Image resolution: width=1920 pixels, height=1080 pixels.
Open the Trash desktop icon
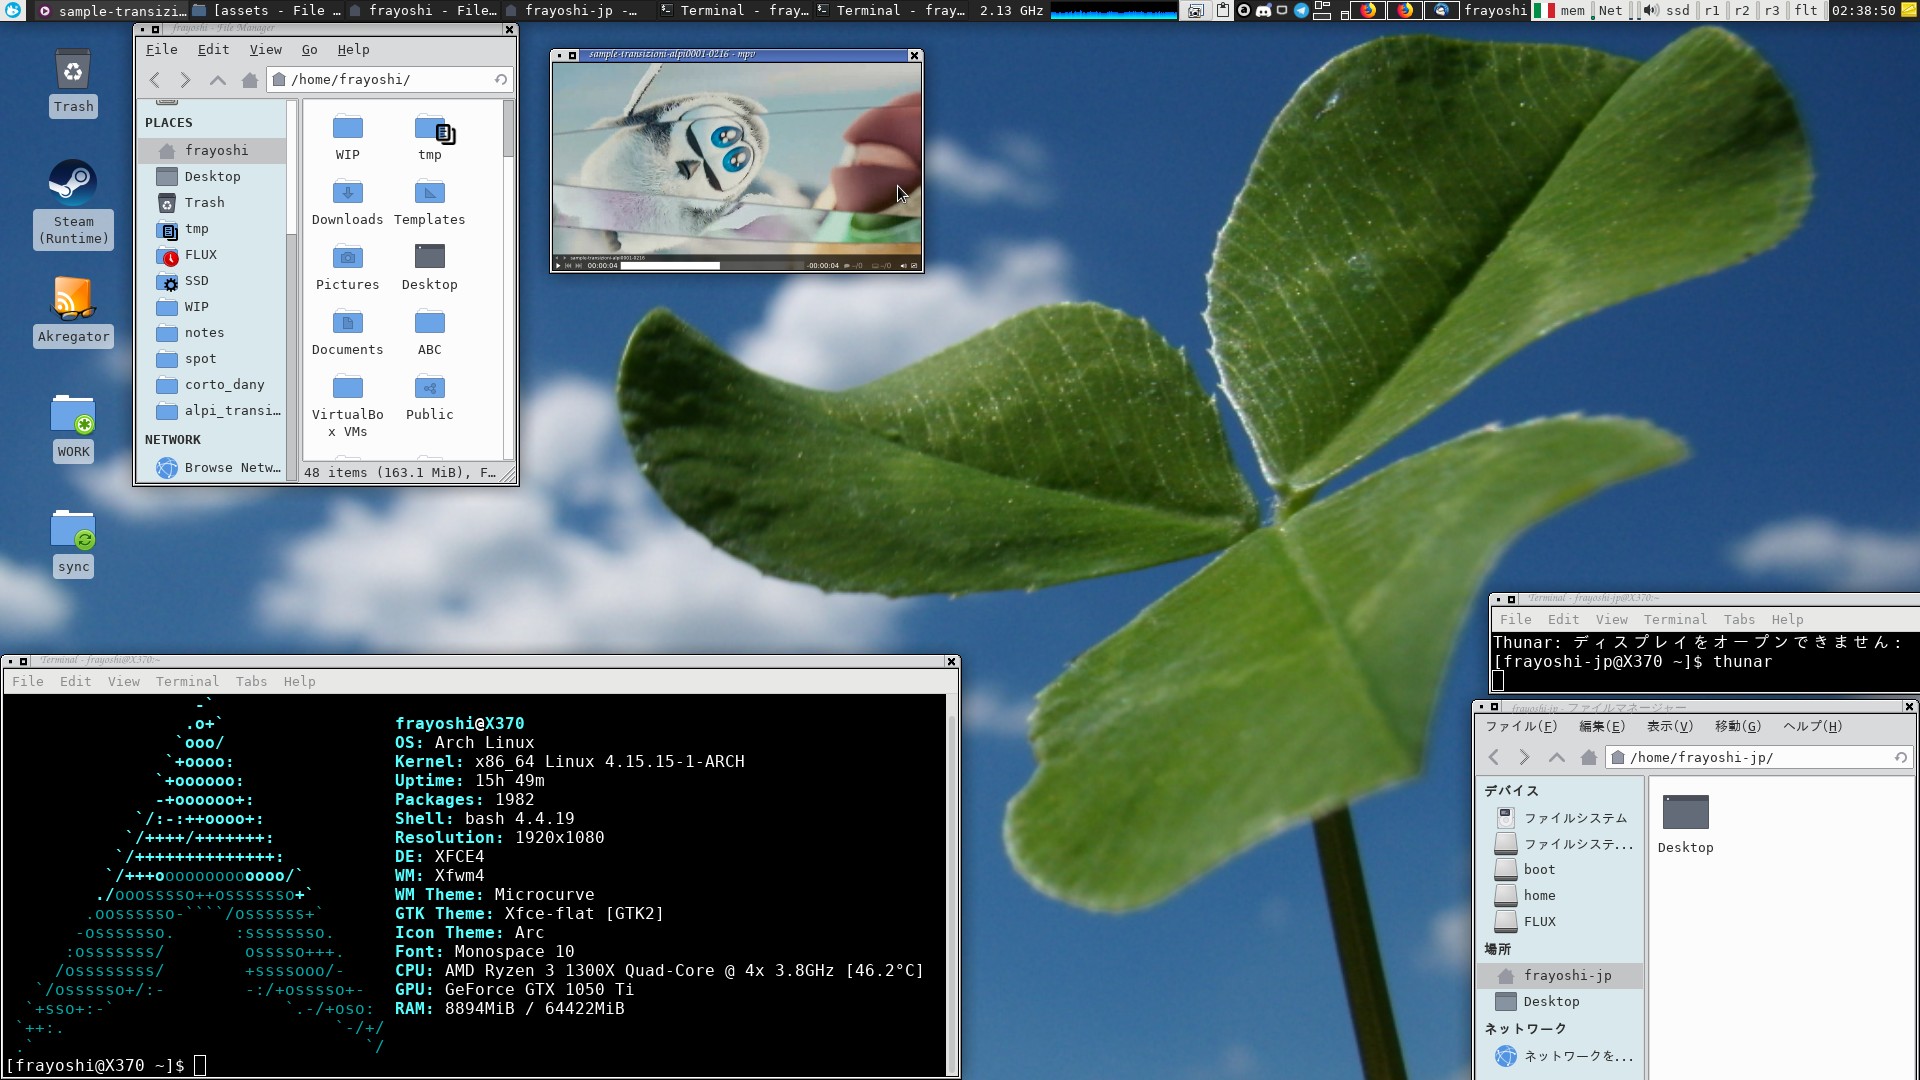click(x=73, y=82)
